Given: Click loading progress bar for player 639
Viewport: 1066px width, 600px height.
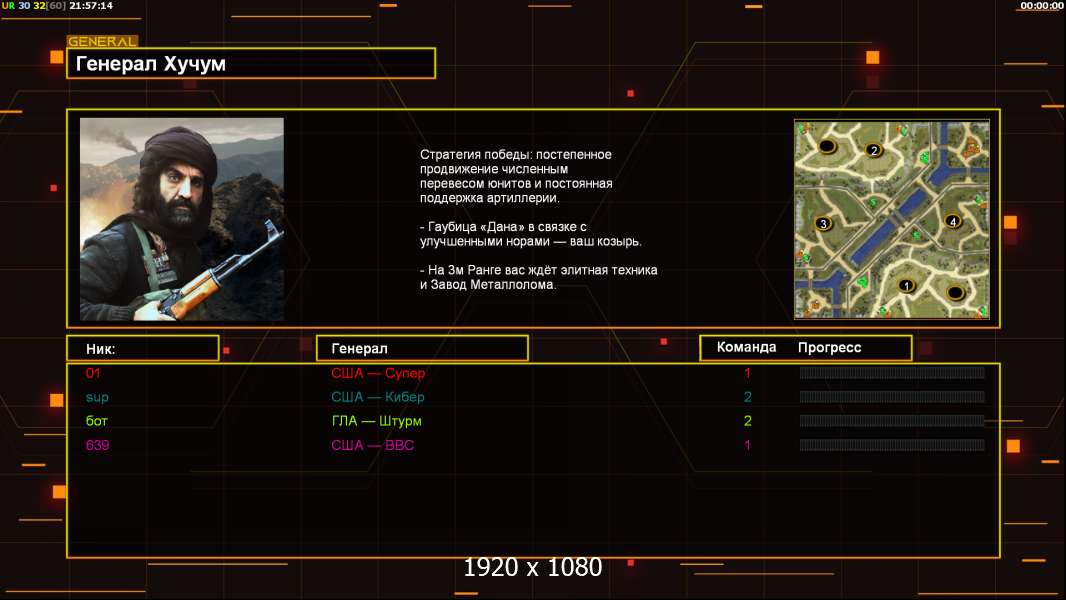Looking at the screenshot, I should (x=892, y=445).
